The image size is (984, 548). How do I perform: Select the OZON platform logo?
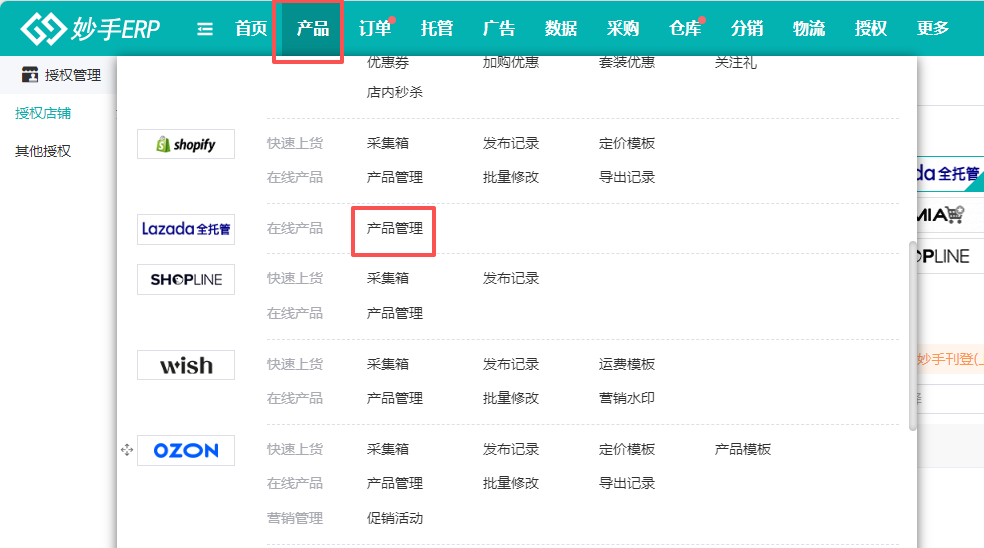click(186, 450)
